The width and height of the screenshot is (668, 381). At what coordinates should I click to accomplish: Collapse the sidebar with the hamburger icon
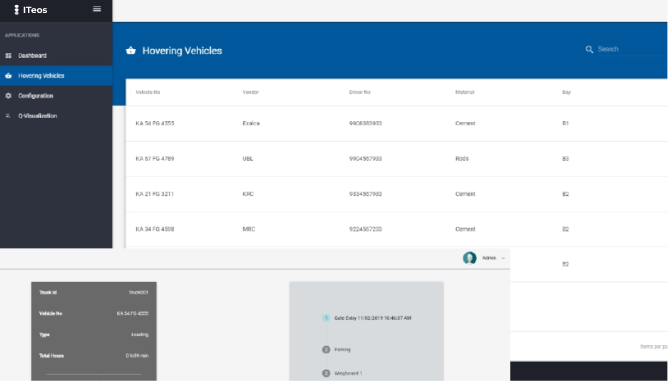(97, 9)
